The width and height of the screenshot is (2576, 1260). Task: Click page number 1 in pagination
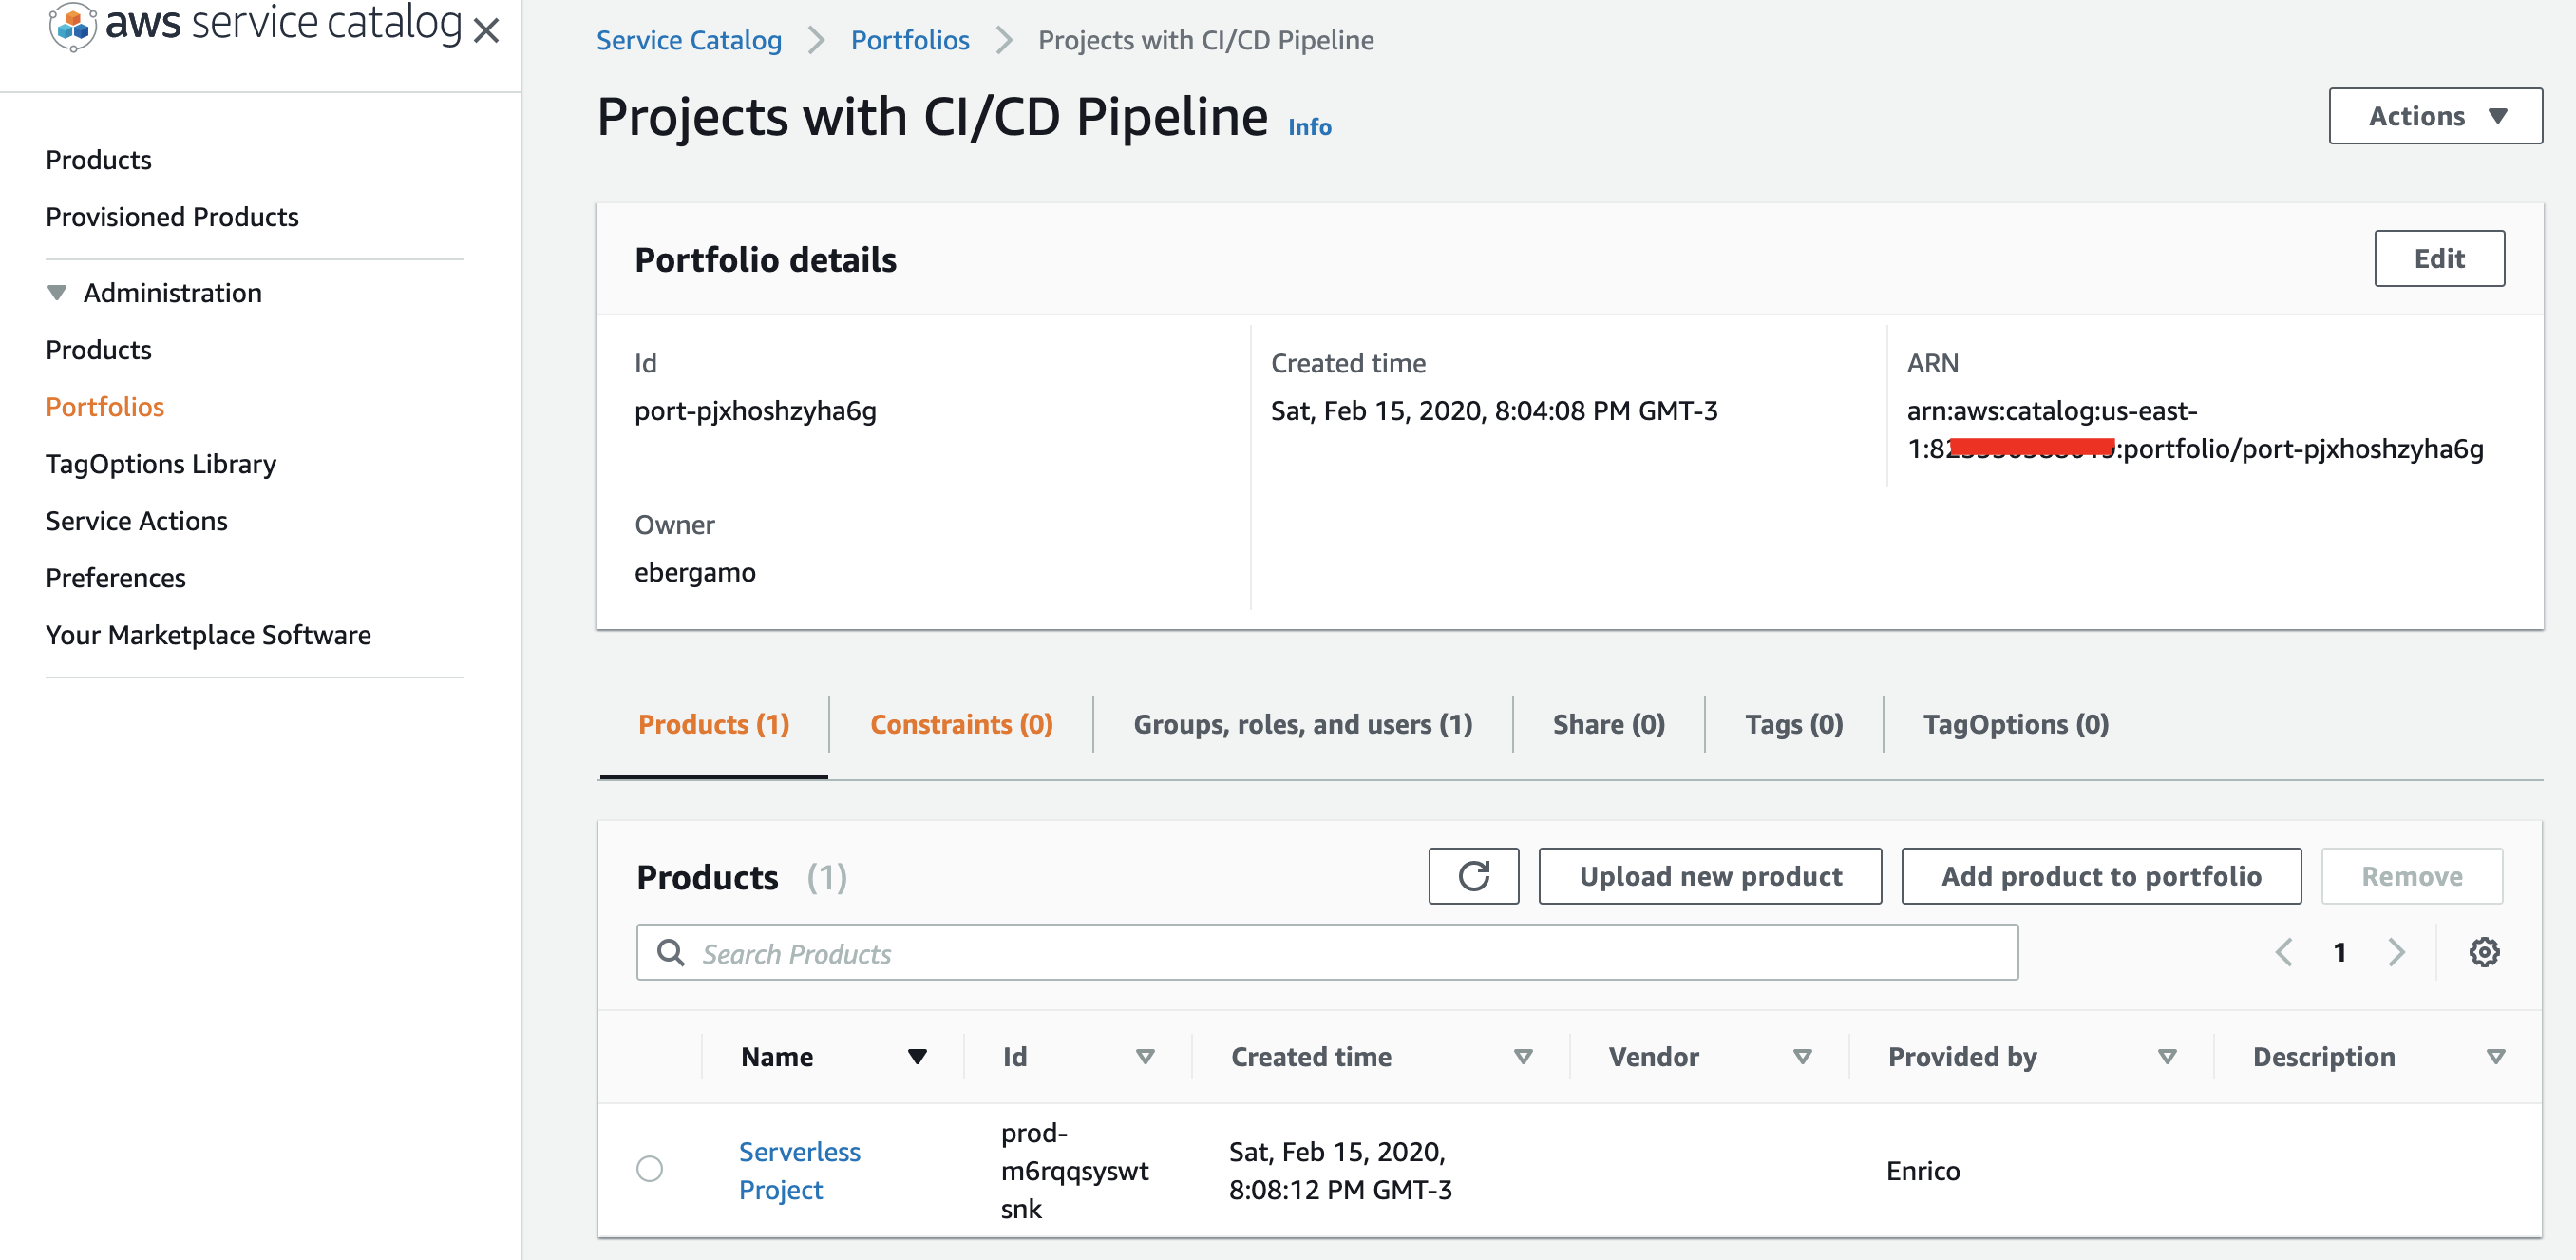2340,952
